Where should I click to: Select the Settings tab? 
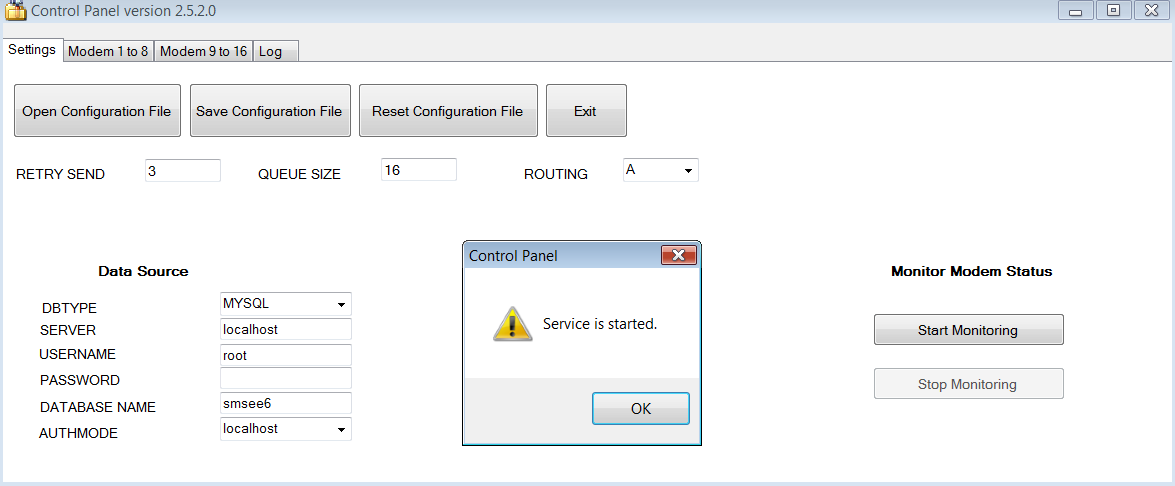point(32,50)
